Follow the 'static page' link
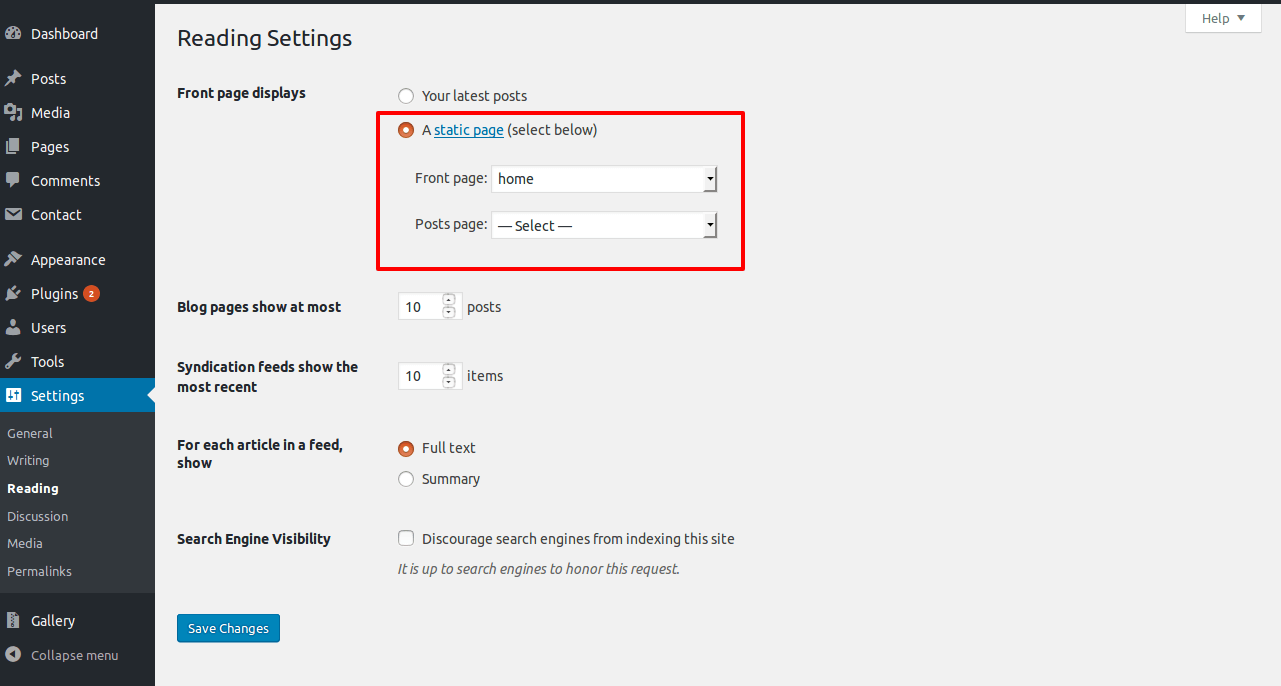1281x686 pixels. pos(469,130)
